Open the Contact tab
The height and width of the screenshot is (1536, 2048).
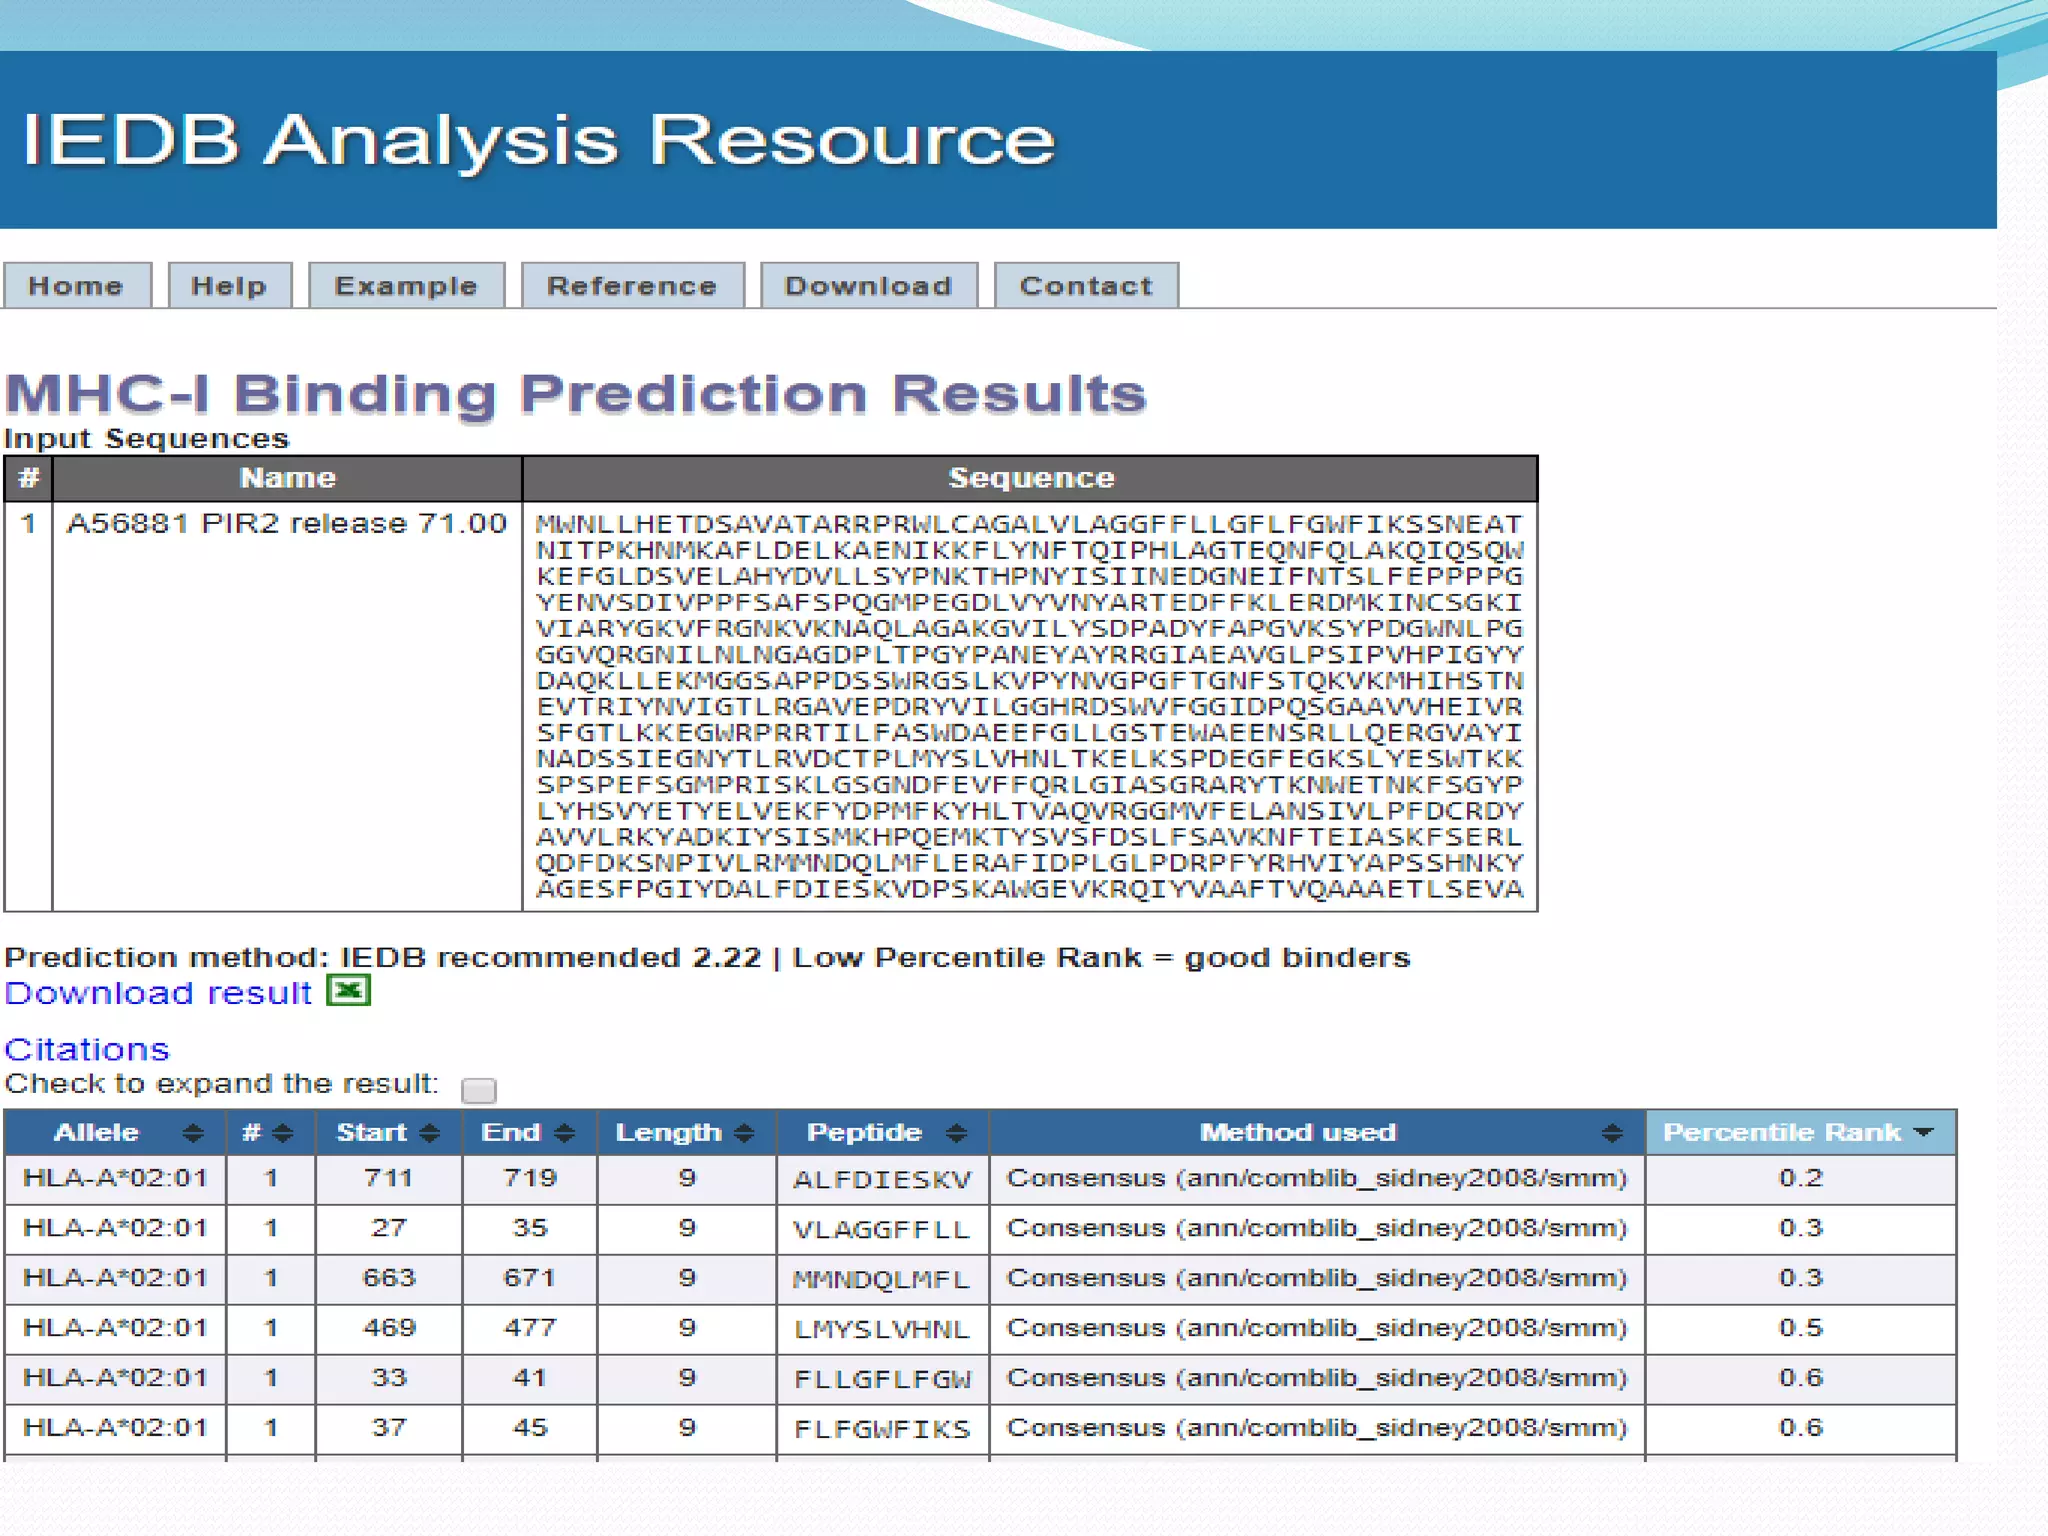tap(1086, 286)
